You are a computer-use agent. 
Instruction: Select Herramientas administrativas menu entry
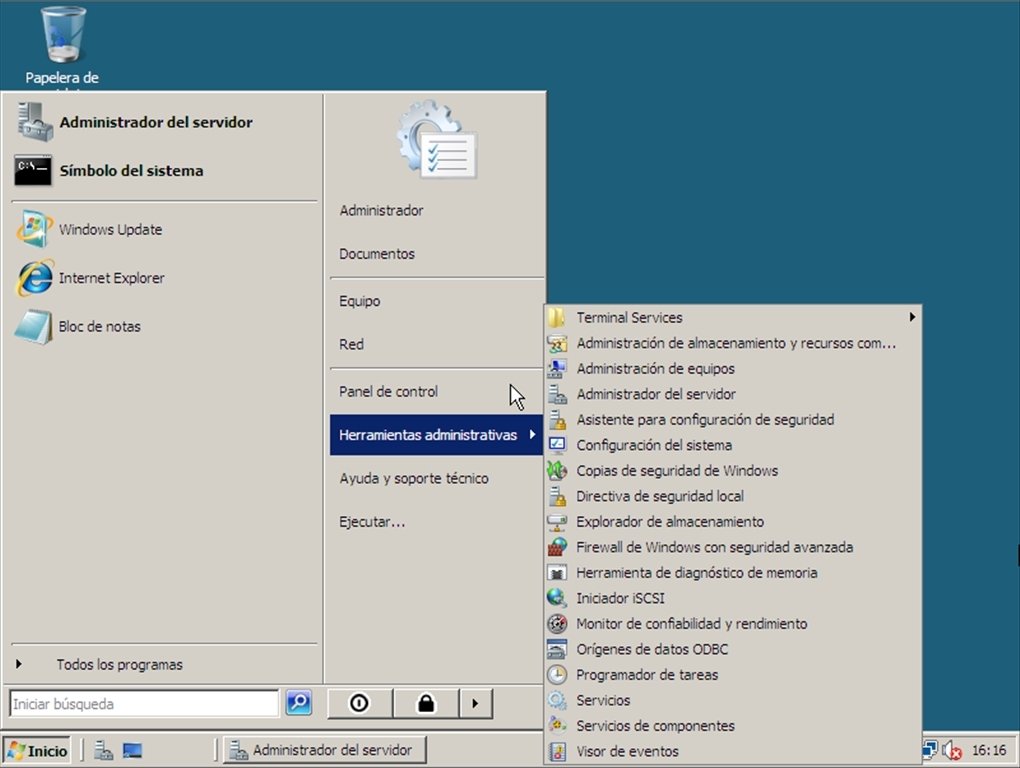[436, 434]
